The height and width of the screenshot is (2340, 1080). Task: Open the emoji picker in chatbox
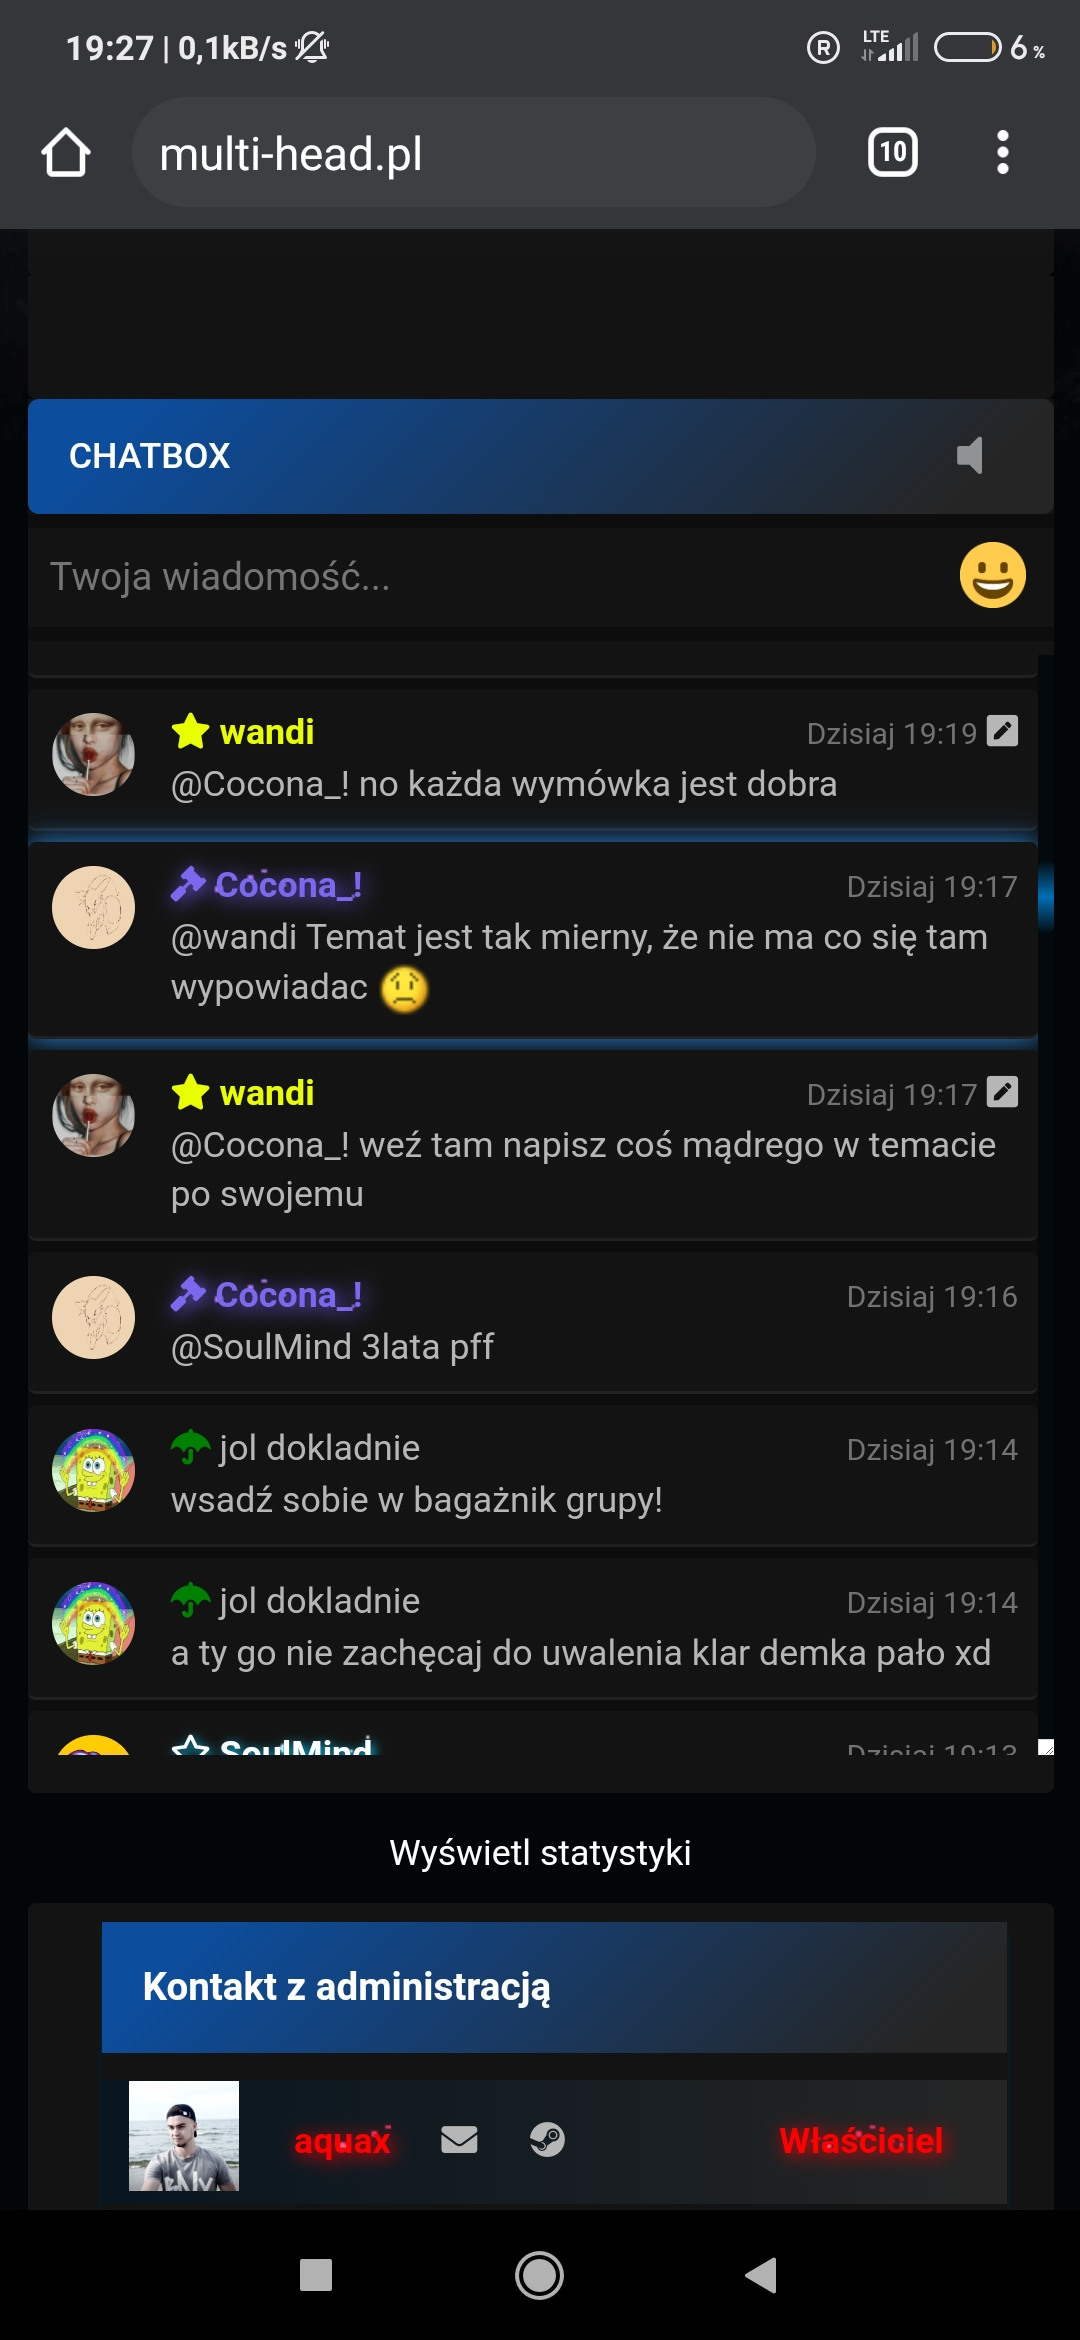[x=992, y=576]
